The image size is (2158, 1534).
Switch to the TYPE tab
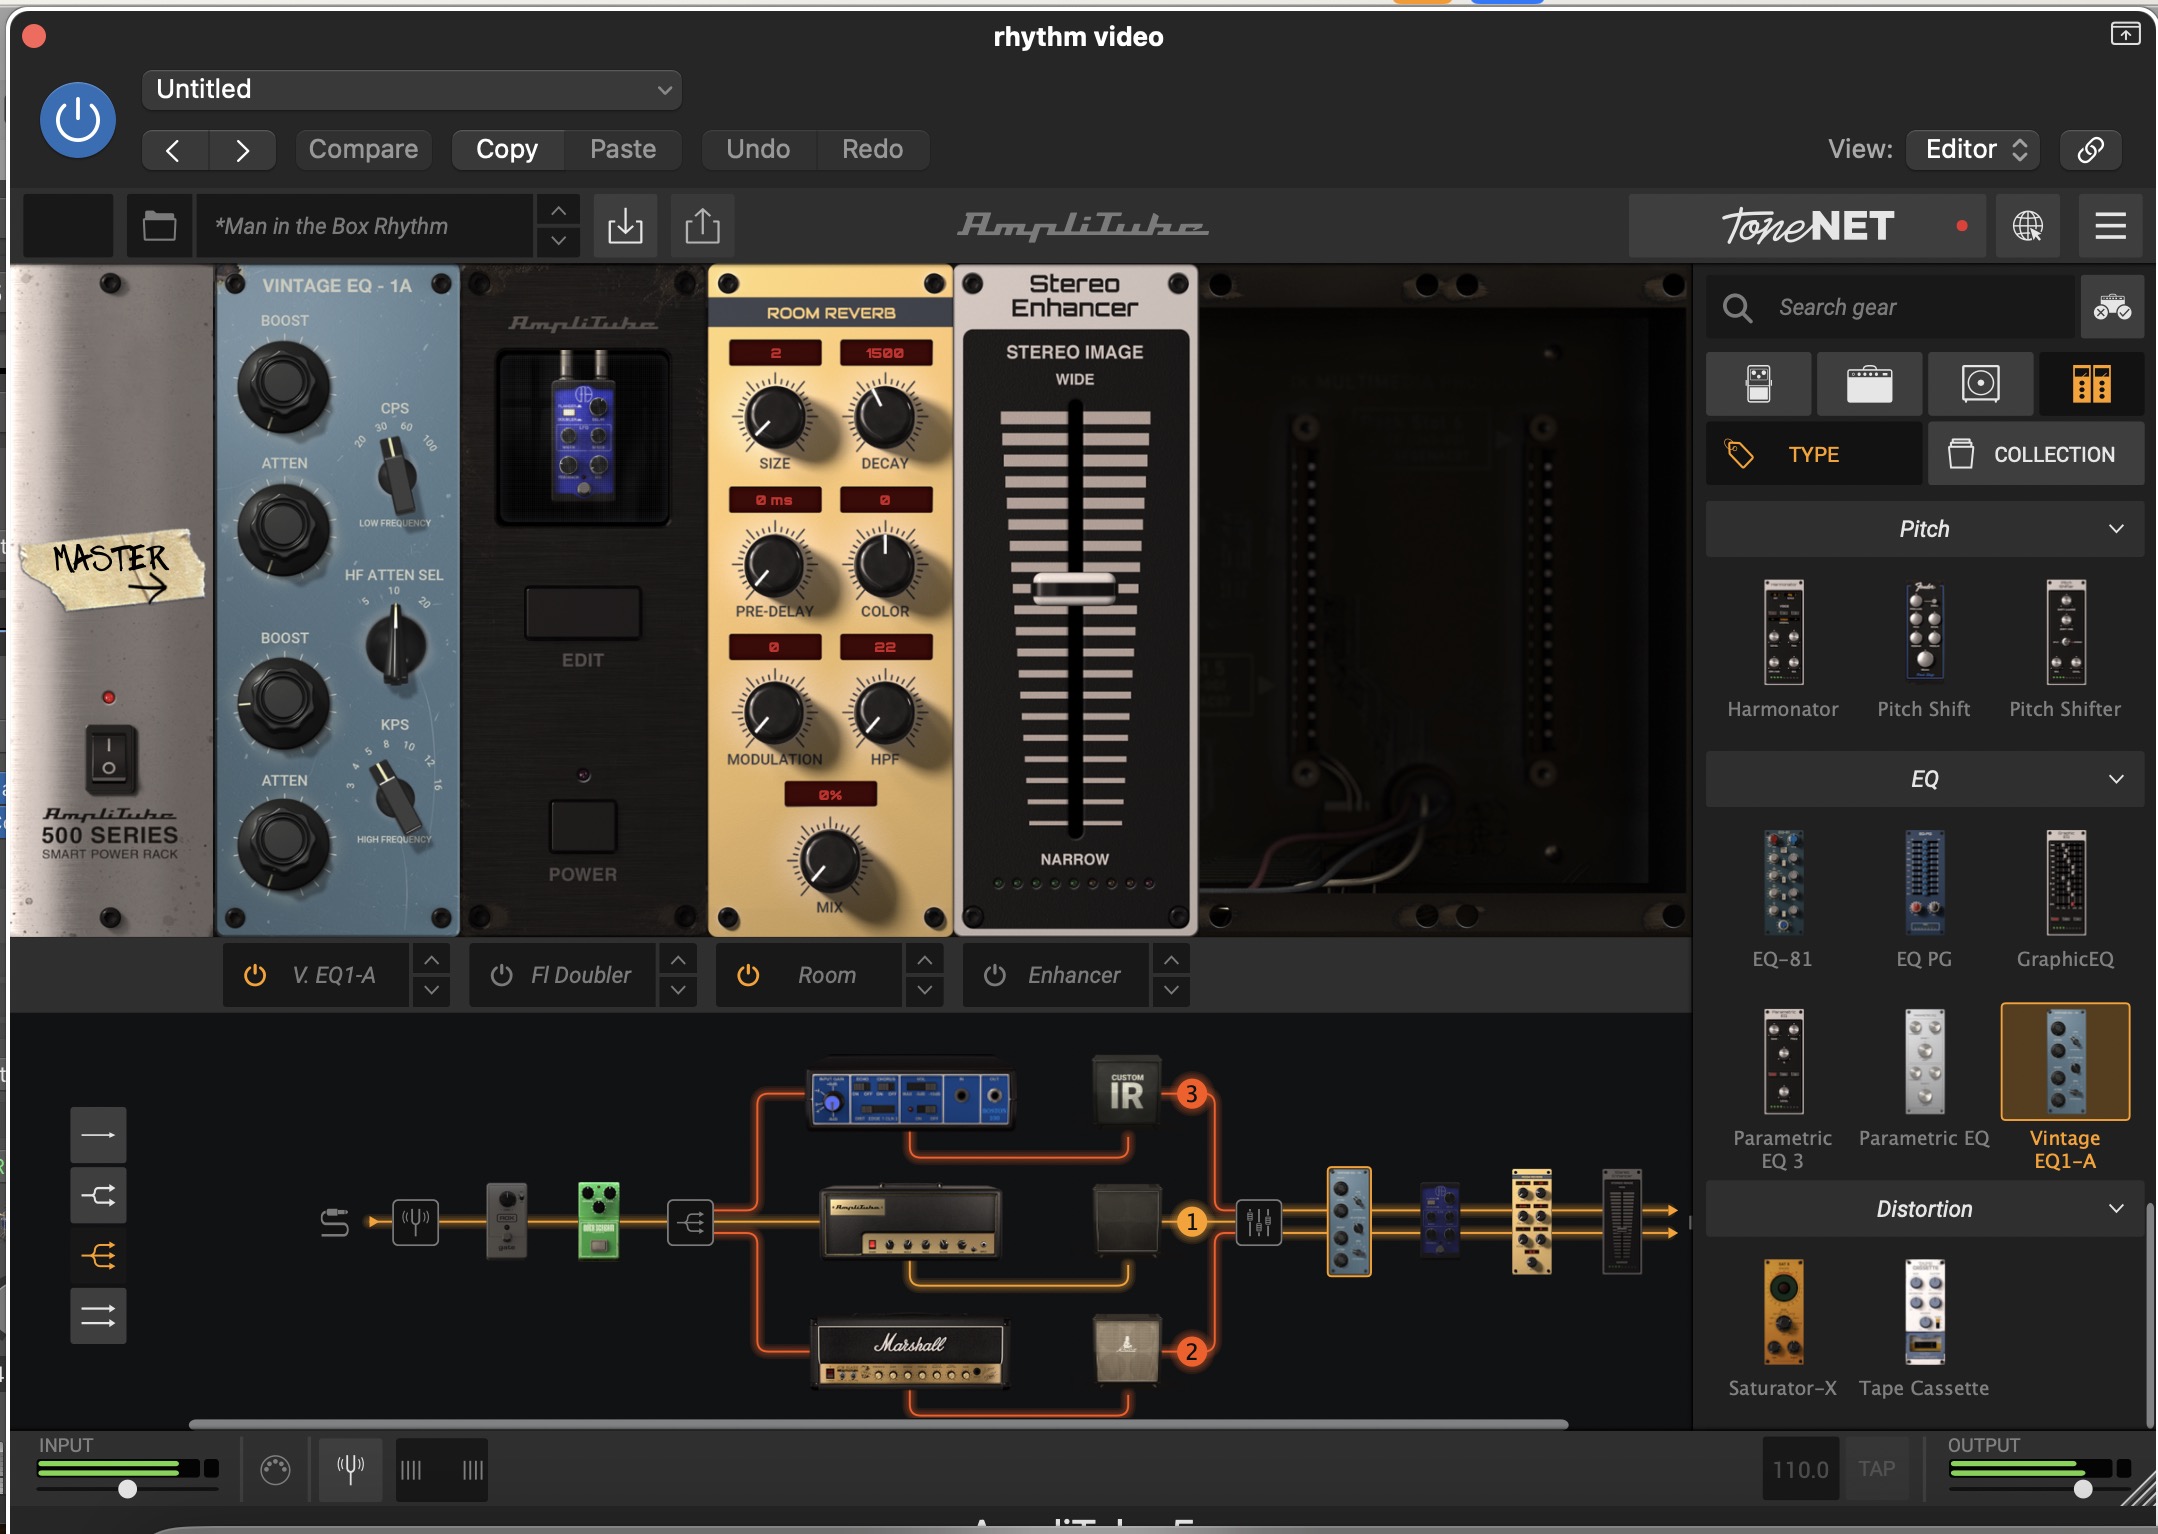1813,454
